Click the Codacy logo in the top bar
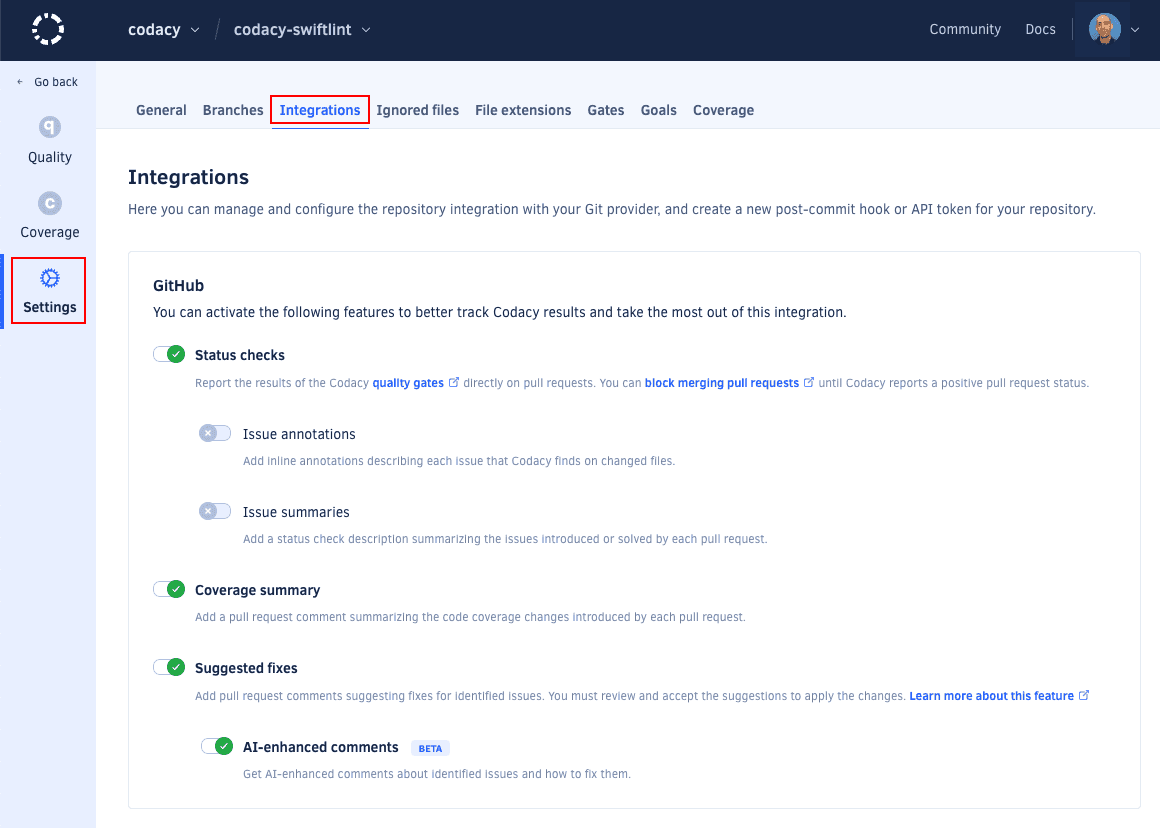The height and width of the screenshot is (828, 1160). [x=47, y=29]
